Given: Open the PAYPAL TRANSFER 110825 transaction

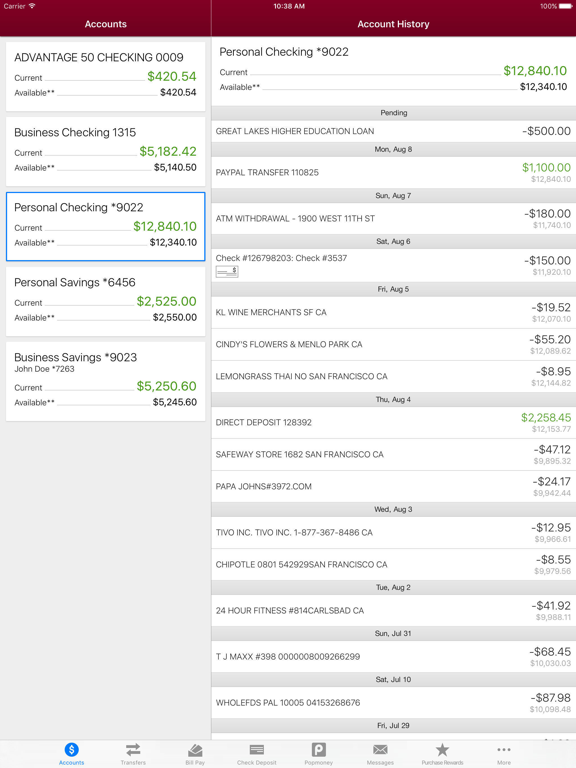Looking at the screenshot, I should tap(393, 172).
